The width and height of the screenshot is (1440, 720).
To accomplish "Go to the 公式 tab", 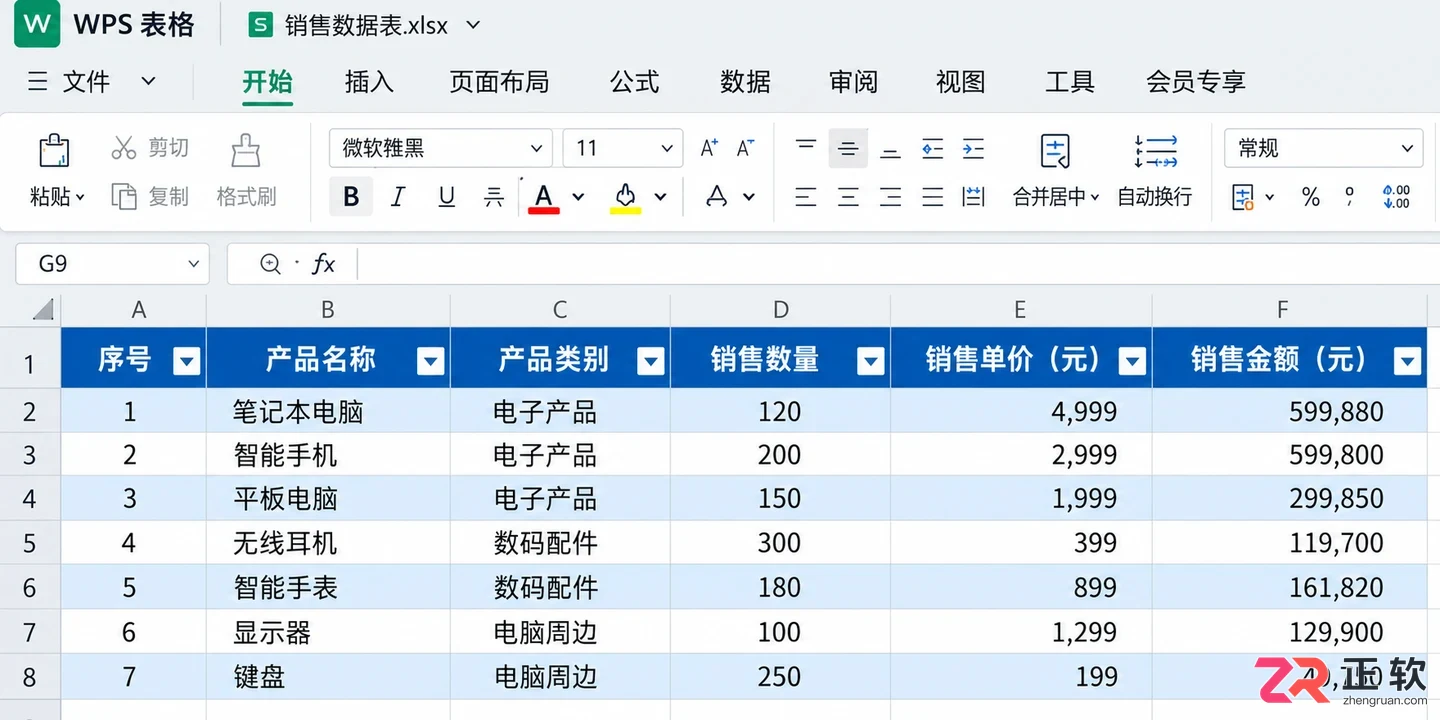I will pyautogui.click(x=635, y=81).
